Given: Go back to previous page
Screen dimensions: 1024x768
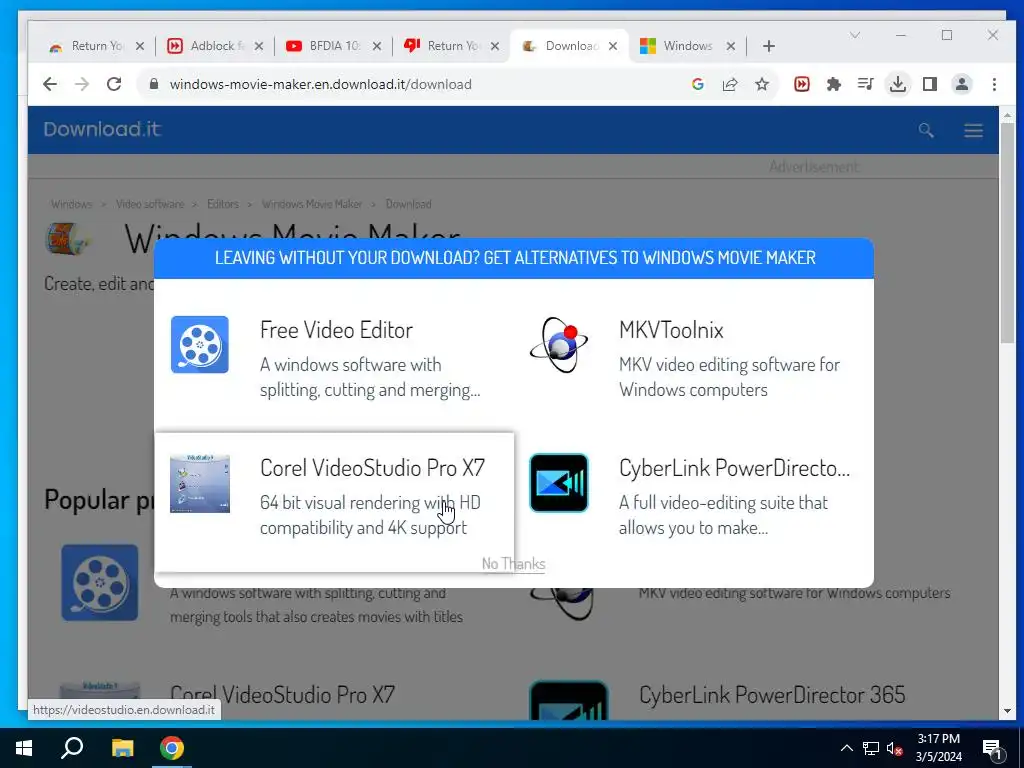Looking at the screenshot, I should tap(50, 84).
